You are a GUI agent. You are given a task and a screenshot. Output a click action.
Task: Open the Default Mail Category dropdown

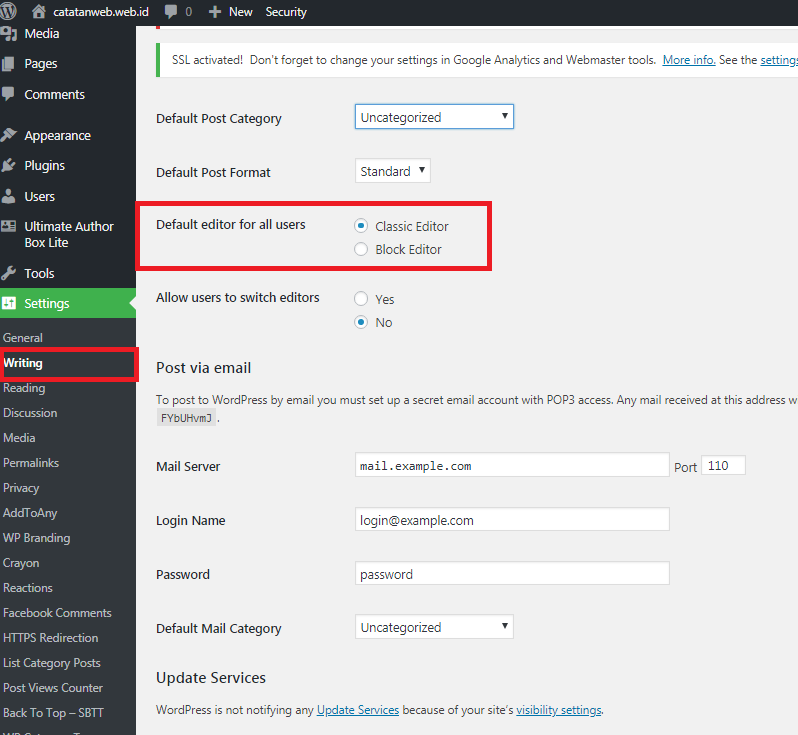click(434, 627)
